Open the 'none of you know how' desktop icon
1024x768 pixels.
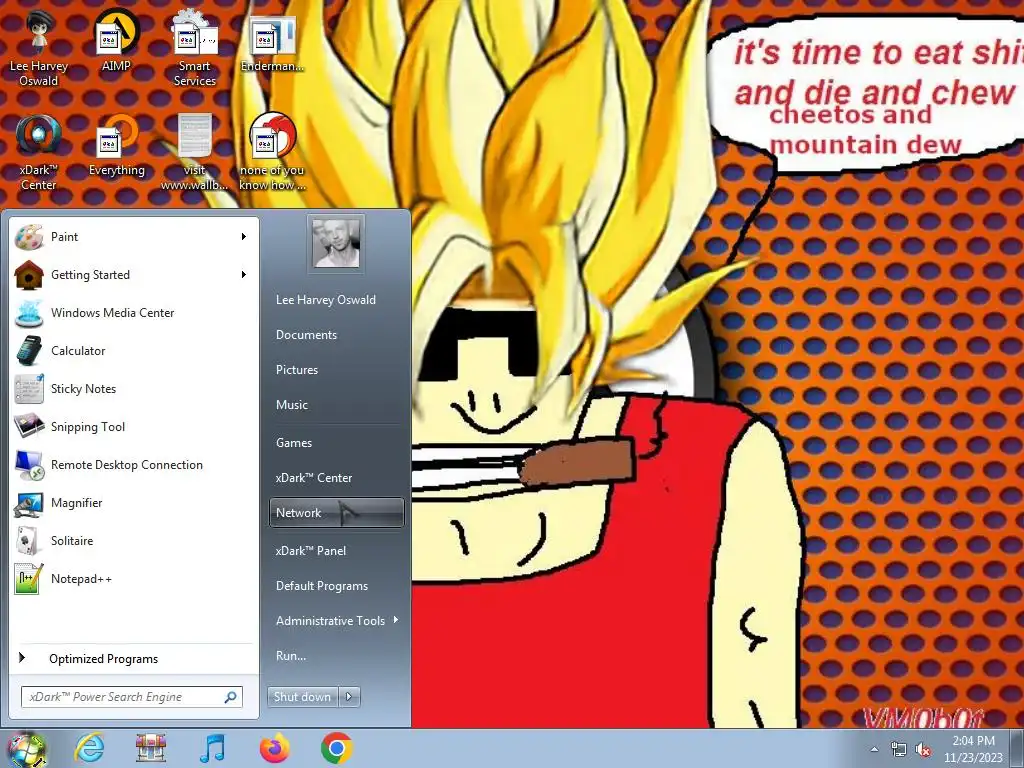tap(272, 152)
